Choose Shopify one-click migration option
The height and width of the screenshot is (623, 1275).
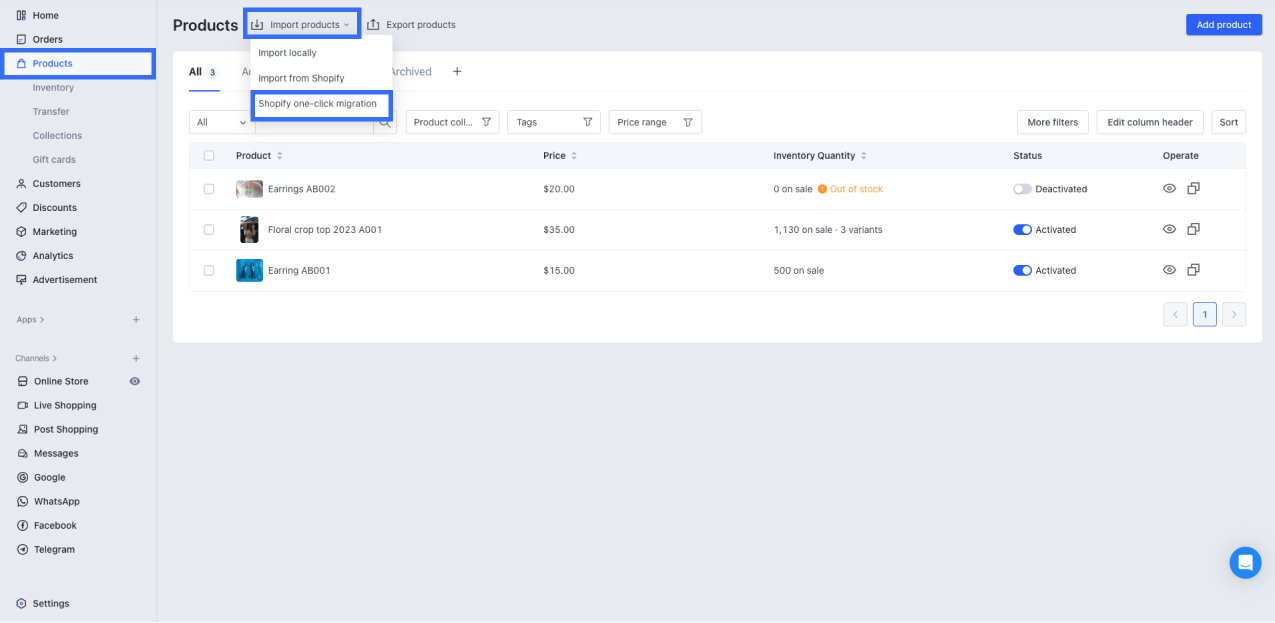[x=318, y=104]
